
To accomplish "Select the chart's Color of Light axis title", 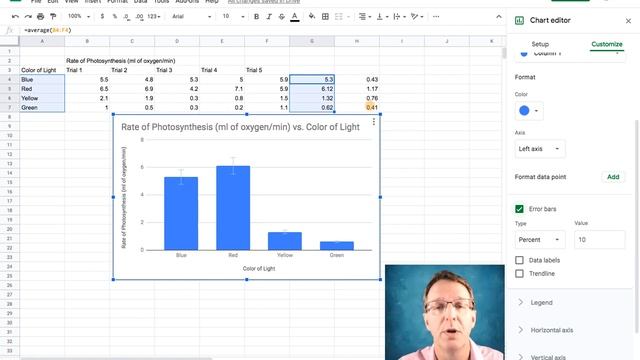I will click(x=259, y=268).
